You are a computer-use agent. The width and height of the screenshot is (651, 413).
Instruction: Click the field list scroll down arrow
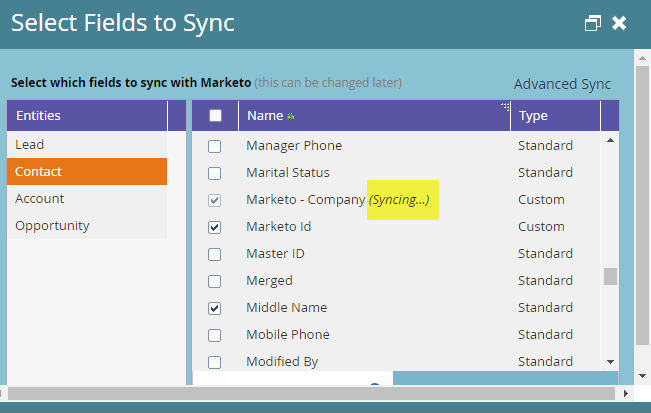pos(610,362)
